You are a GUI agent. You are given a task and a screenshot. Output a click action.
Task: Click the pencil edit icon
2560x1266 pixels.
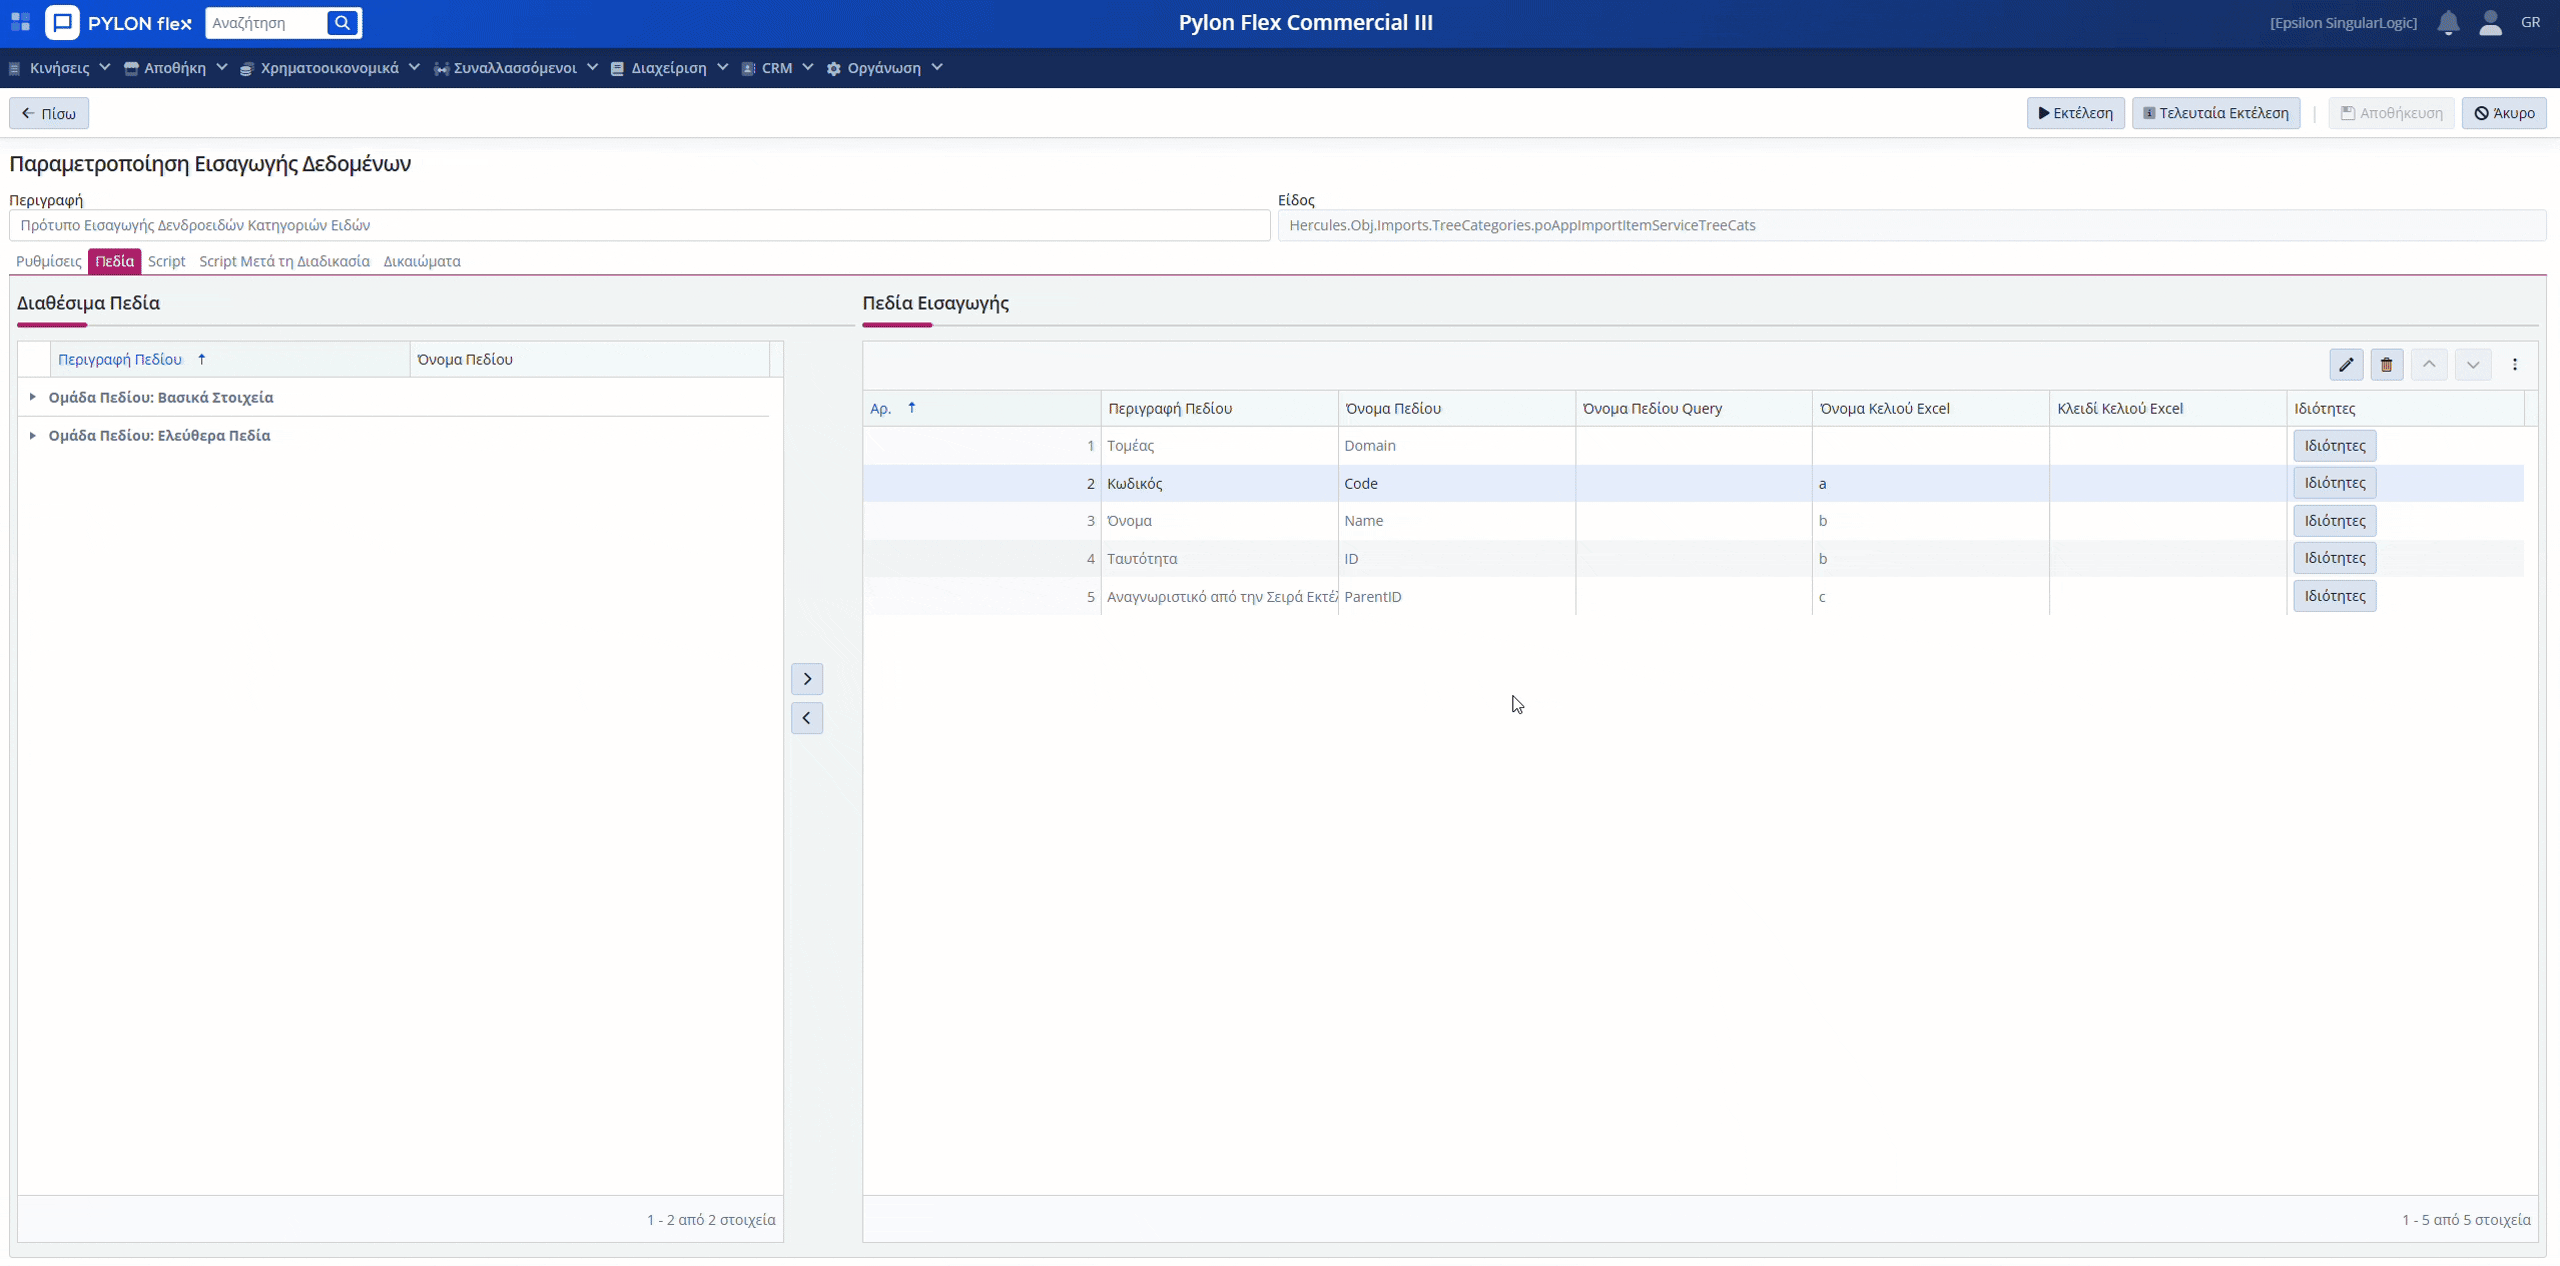click(x=2346, y=365)
